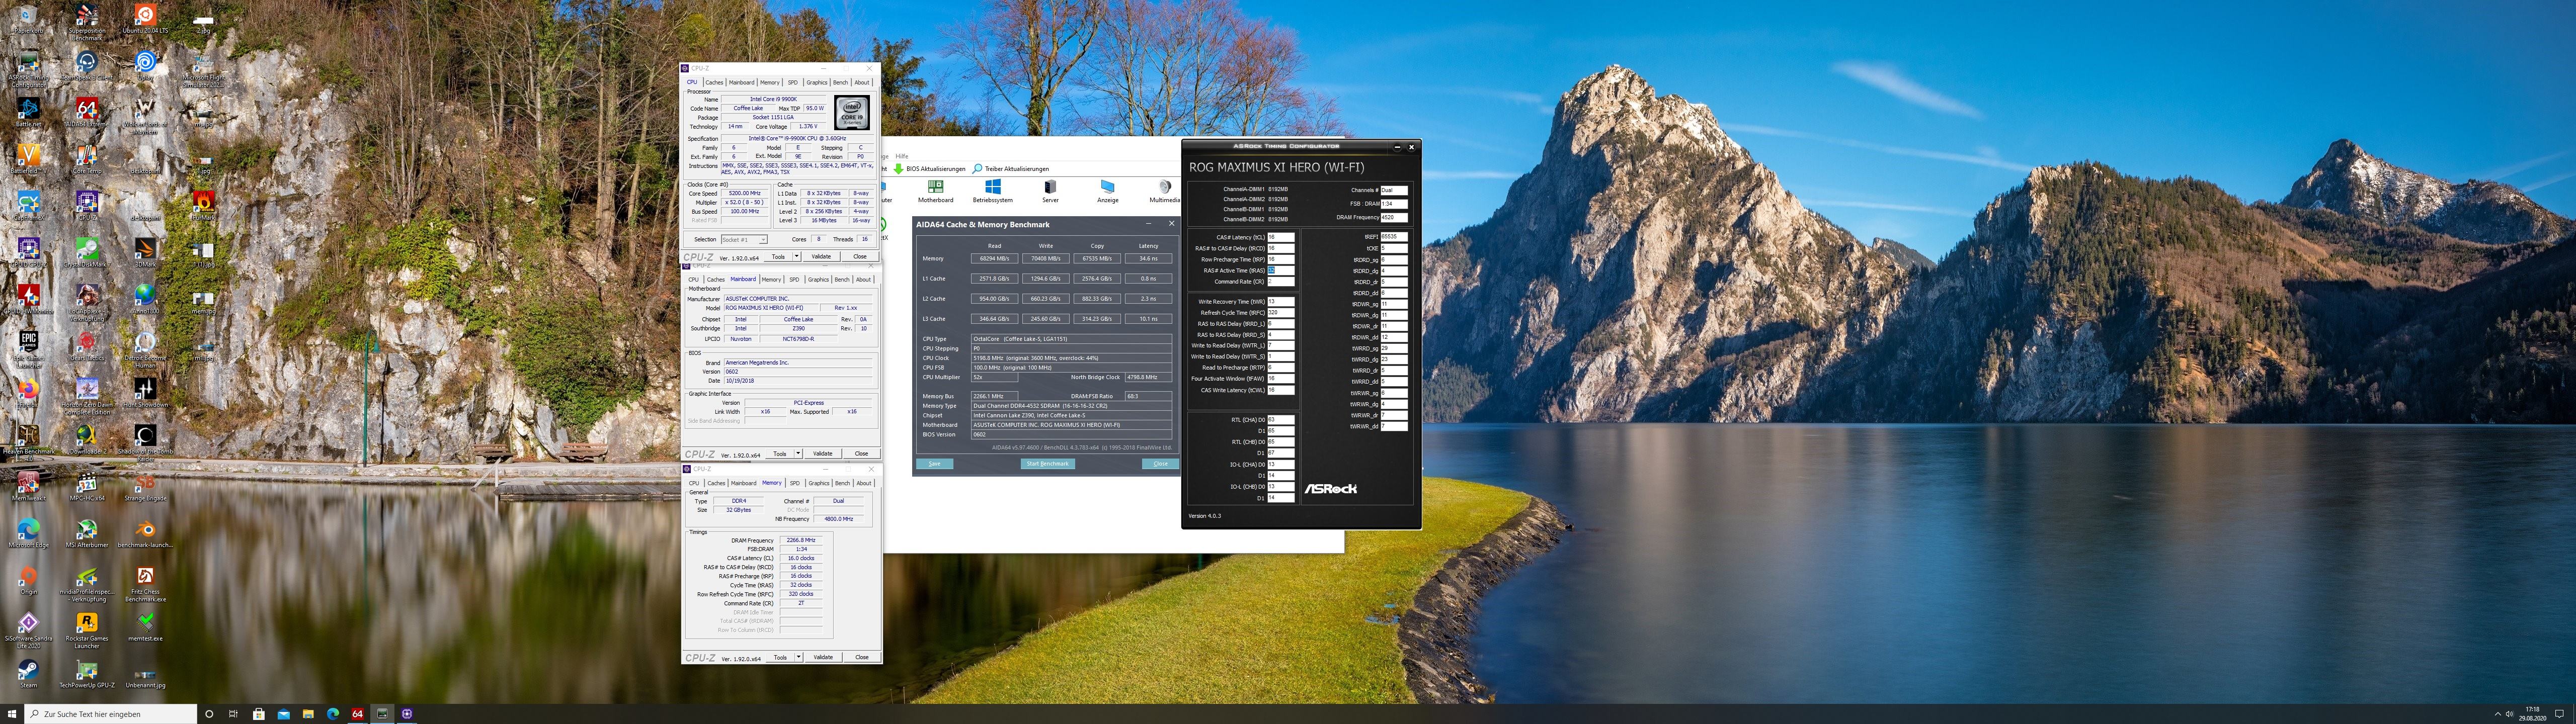Click the DRAM Frequency field in ASRock Timing Configurator
Screen dimensions: 2576x724
(1394, 217)
